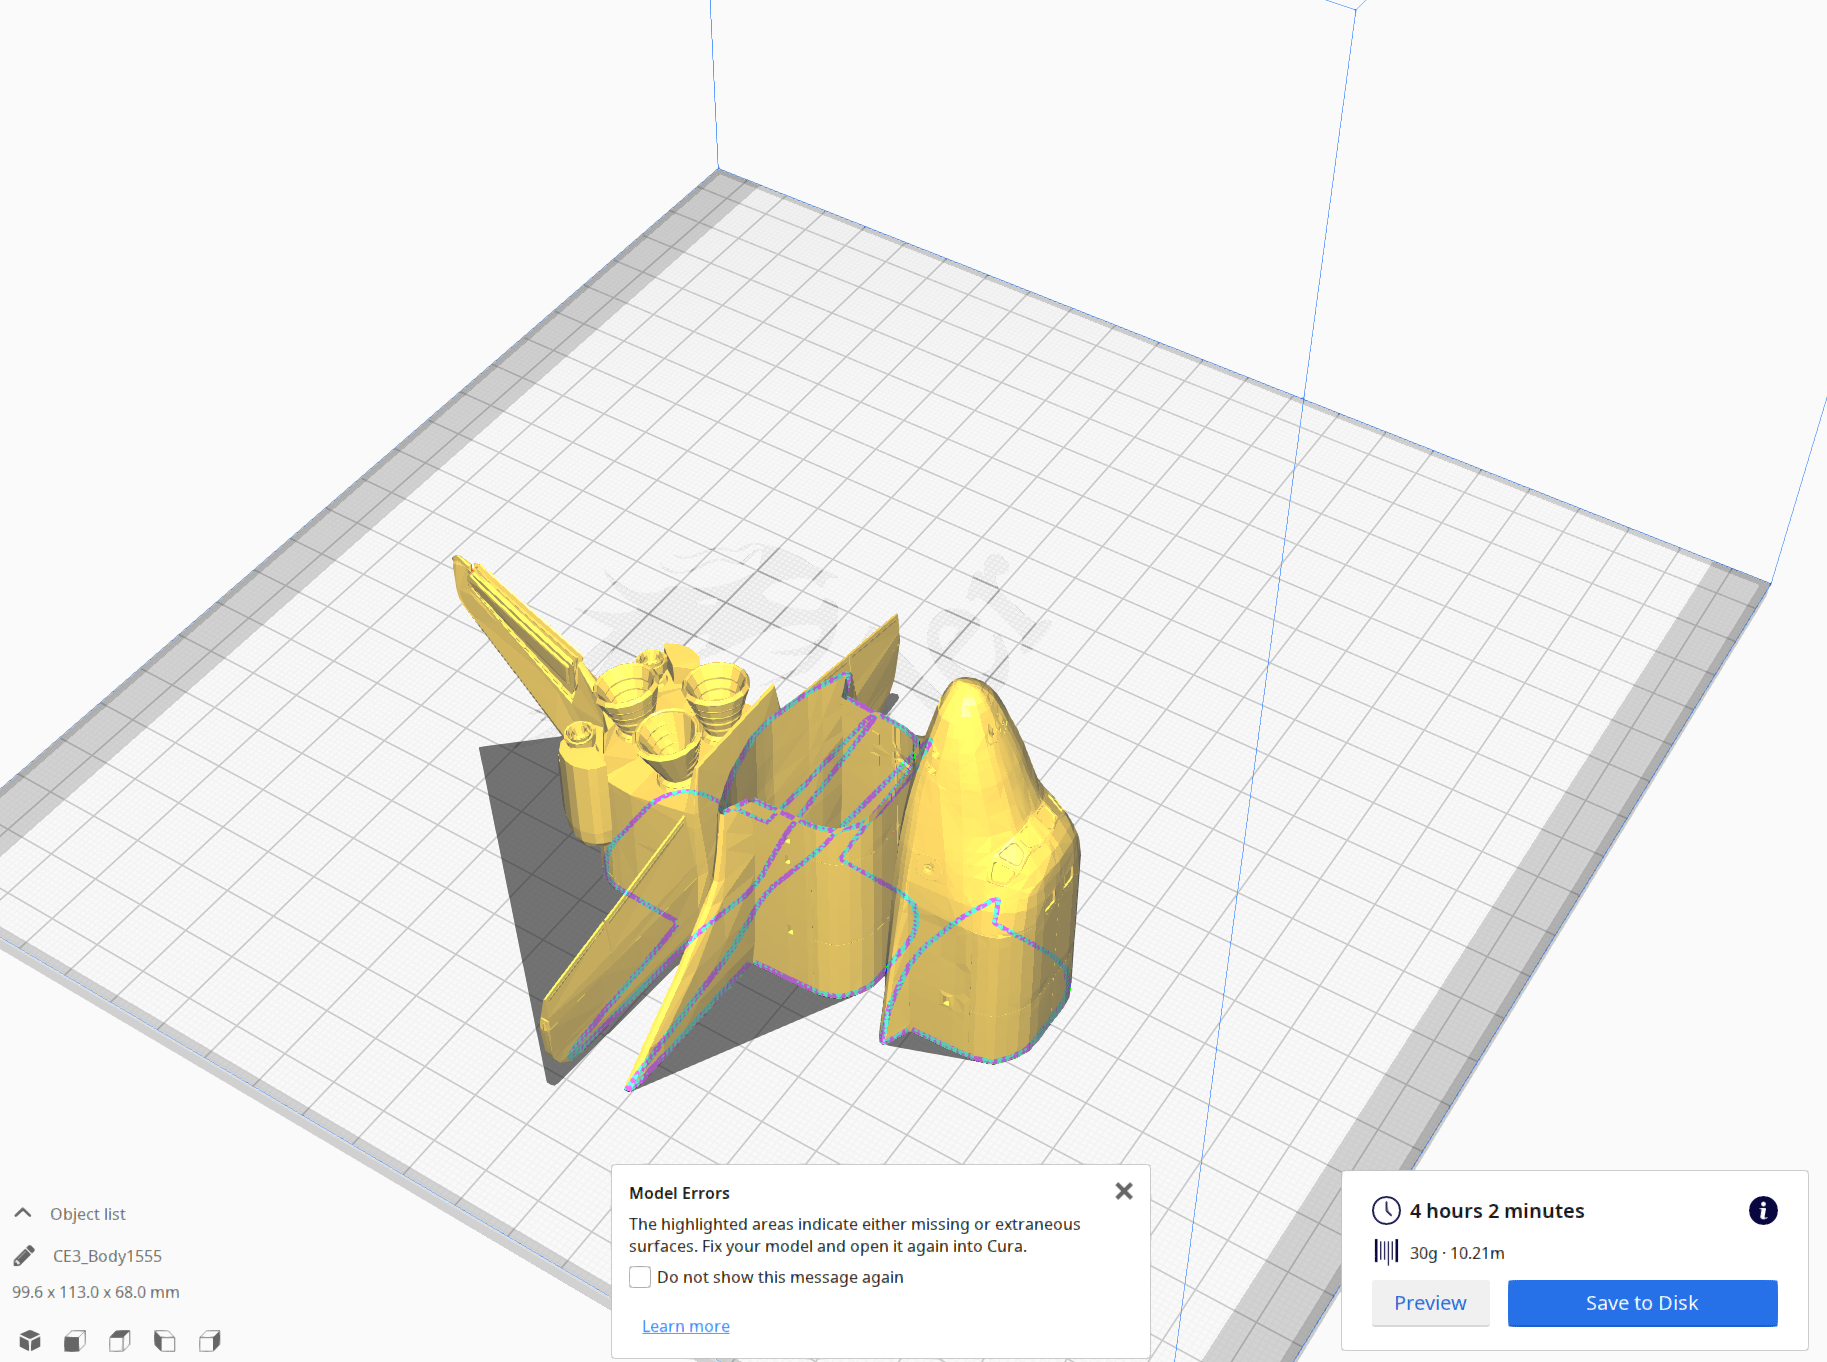The image size is (1827, 1362).
Task: Switch to left side view
Action: pyautogui.click(x=163, y=1341)
